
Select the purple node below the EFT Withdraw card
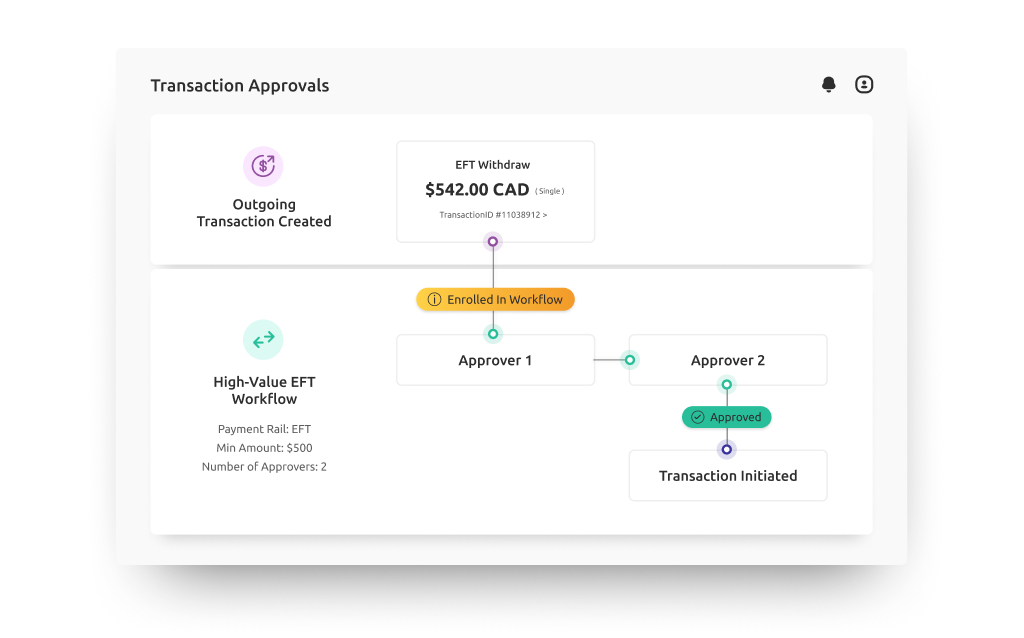point(492,241)
